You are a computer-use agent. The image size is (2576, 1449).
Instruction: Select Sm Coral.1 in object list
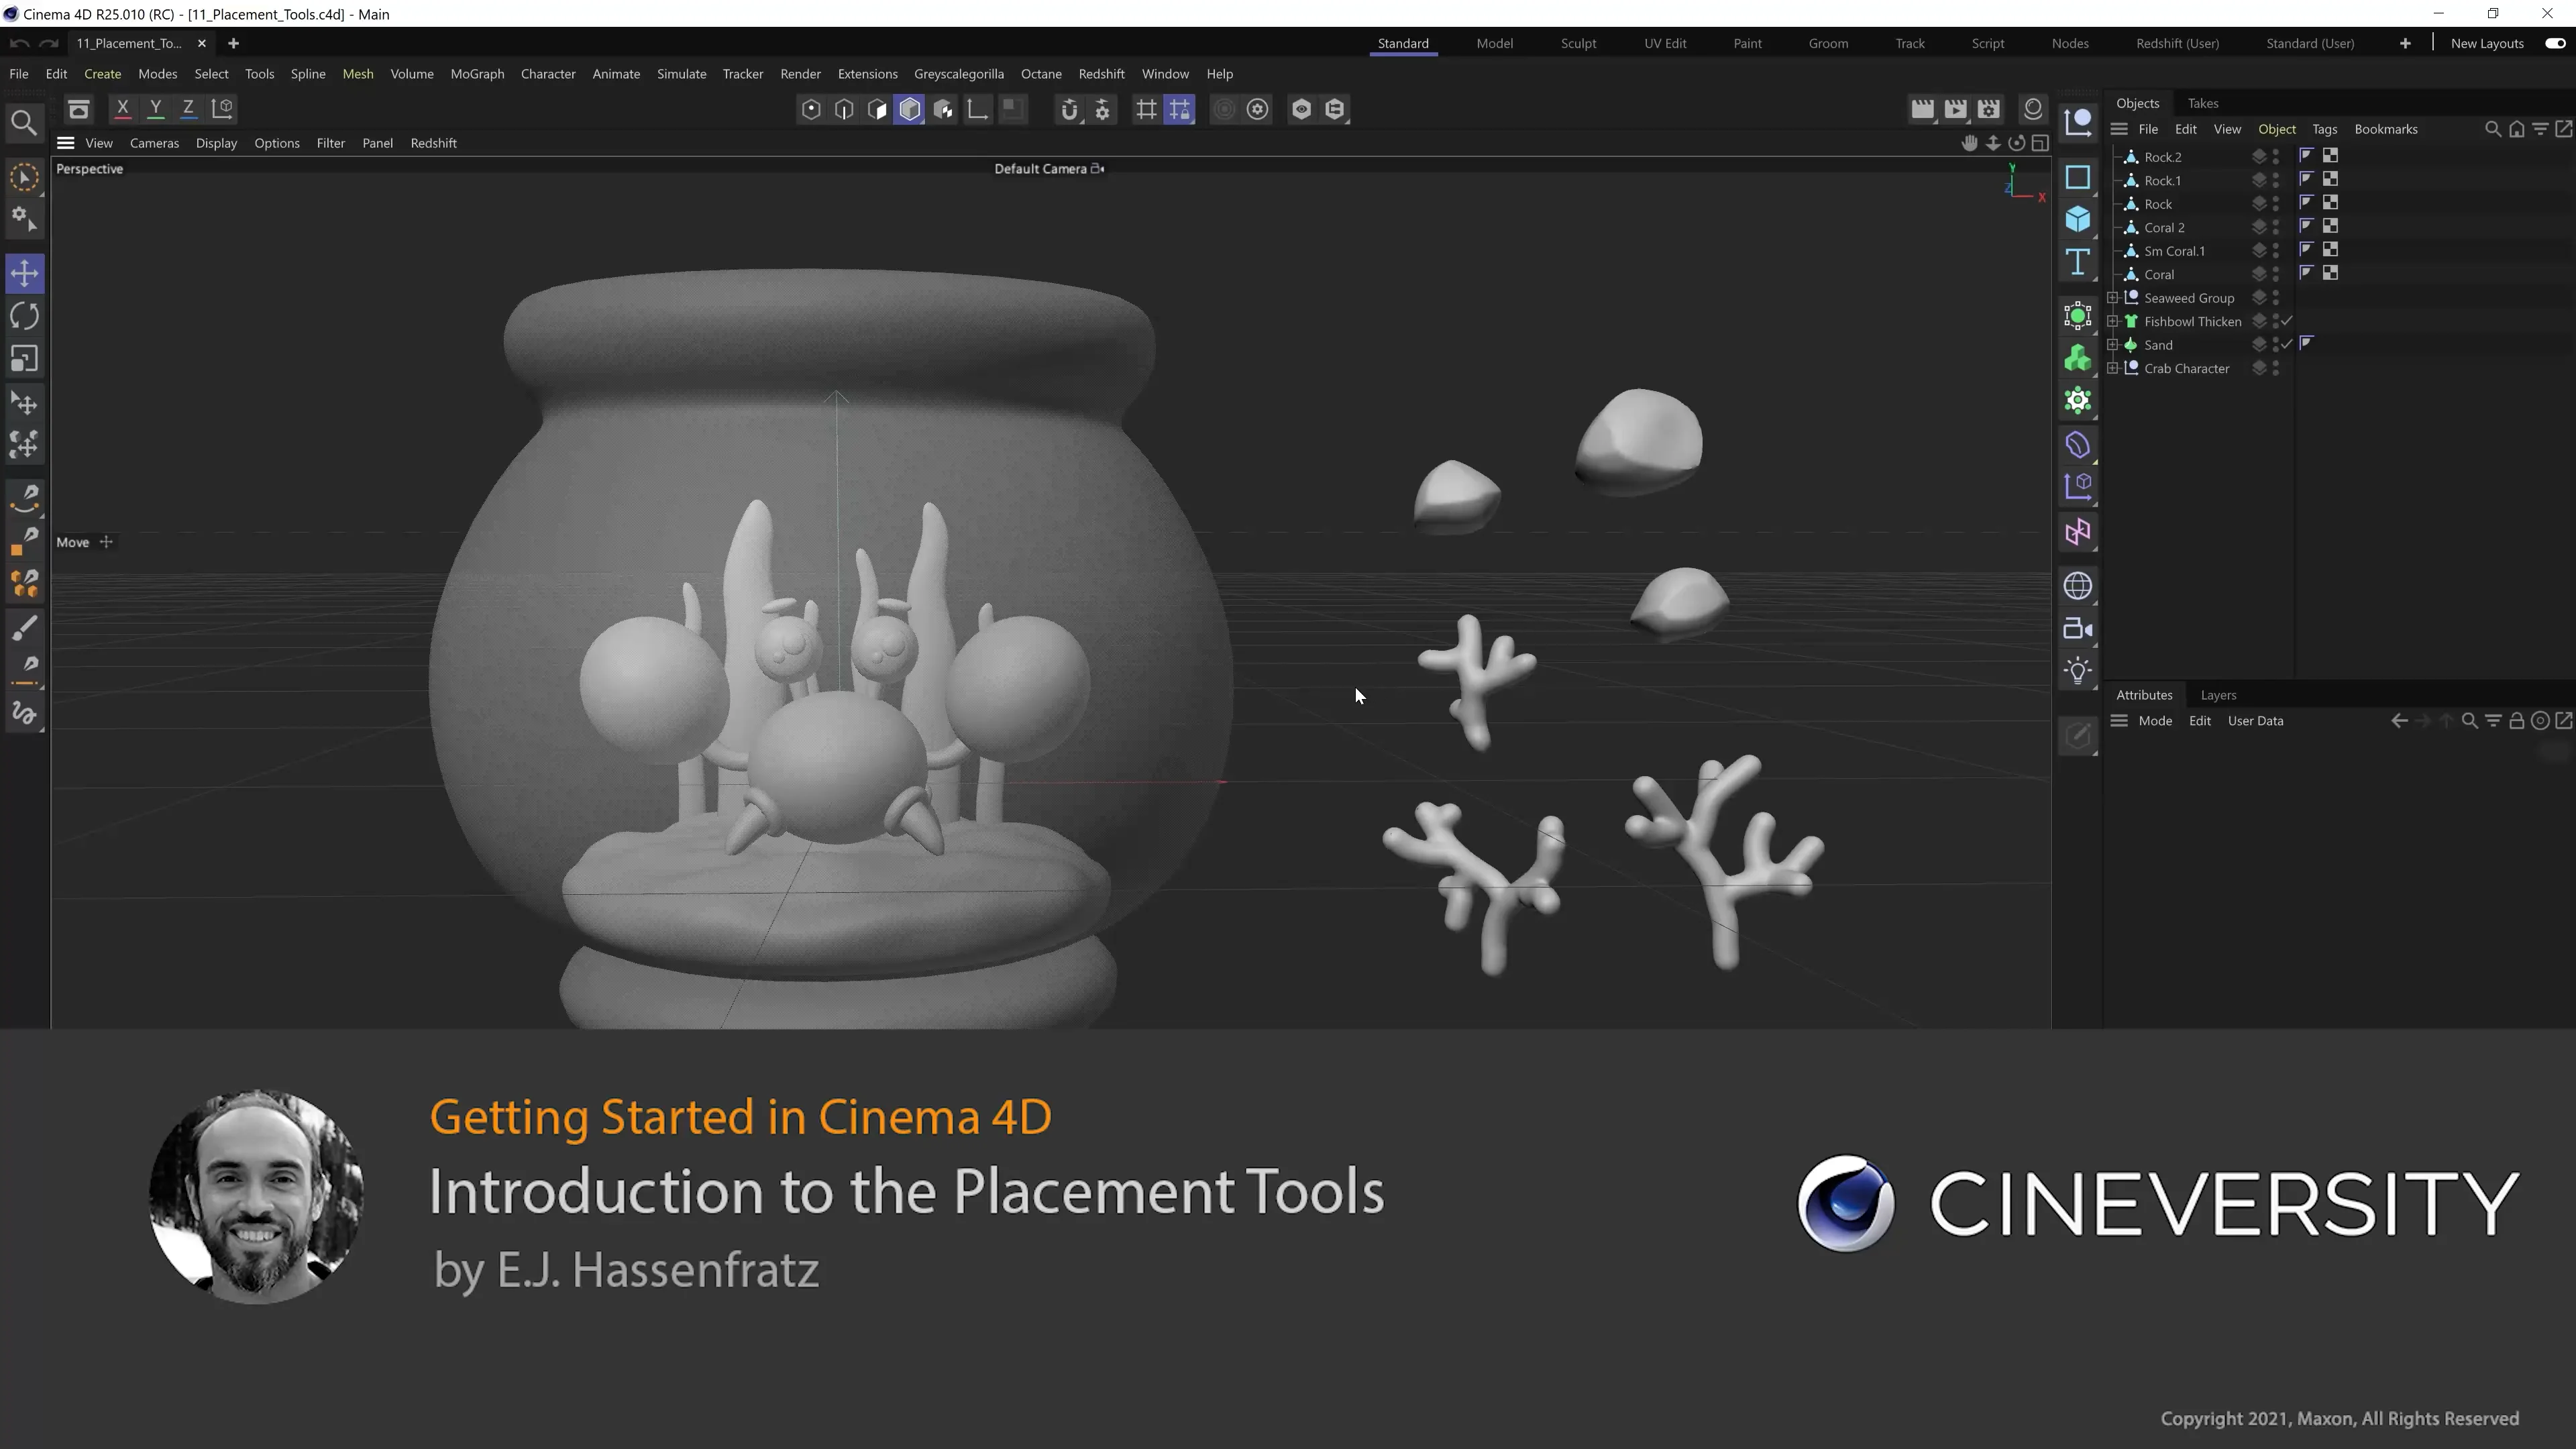2174,251
